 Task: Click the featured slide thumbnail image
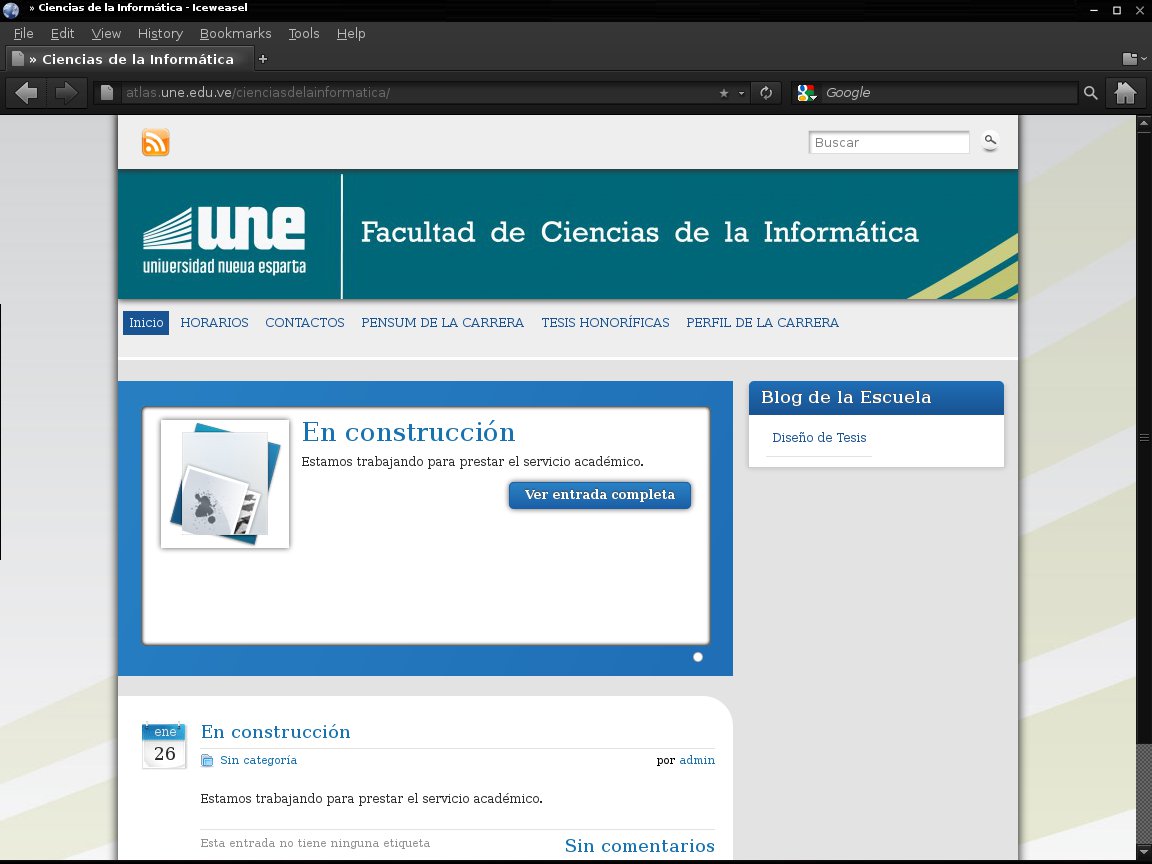coord(225,483)
